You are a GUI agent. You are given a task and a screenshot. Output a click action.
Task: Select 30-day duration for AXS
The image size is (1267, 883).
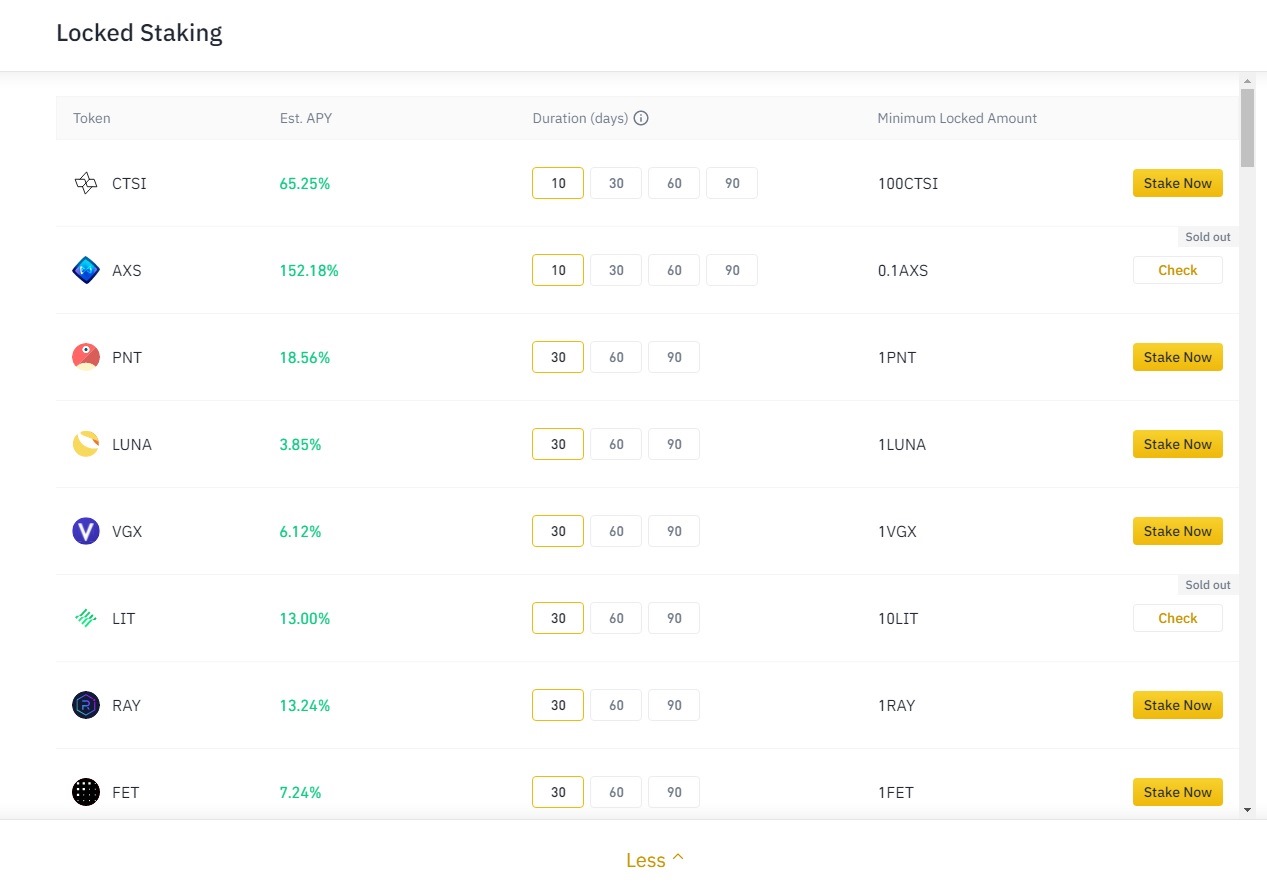[x=616, y=270]
